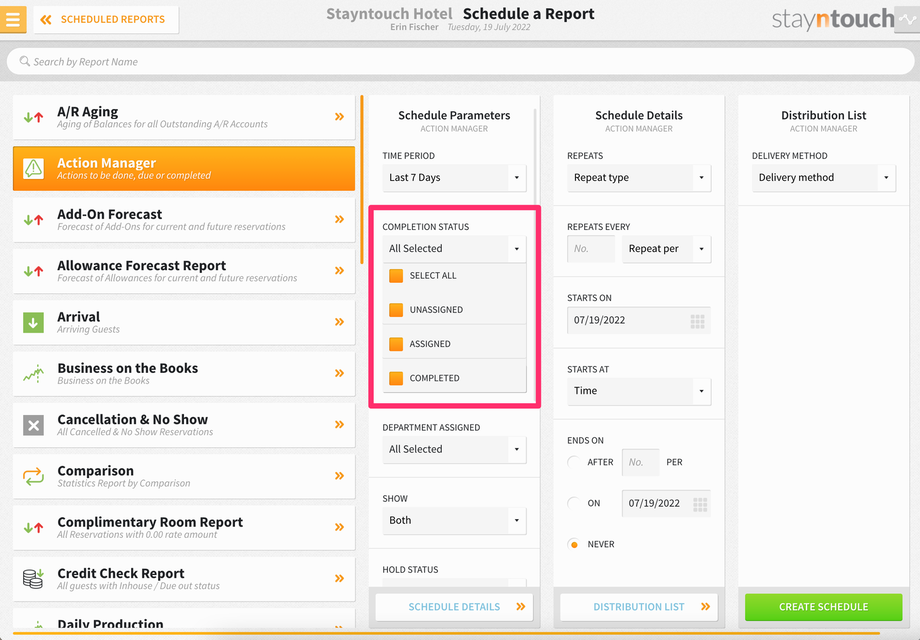920x640 pixels.
Task: Click the A/R Aging up-down arrows icon
Action: 33,117
